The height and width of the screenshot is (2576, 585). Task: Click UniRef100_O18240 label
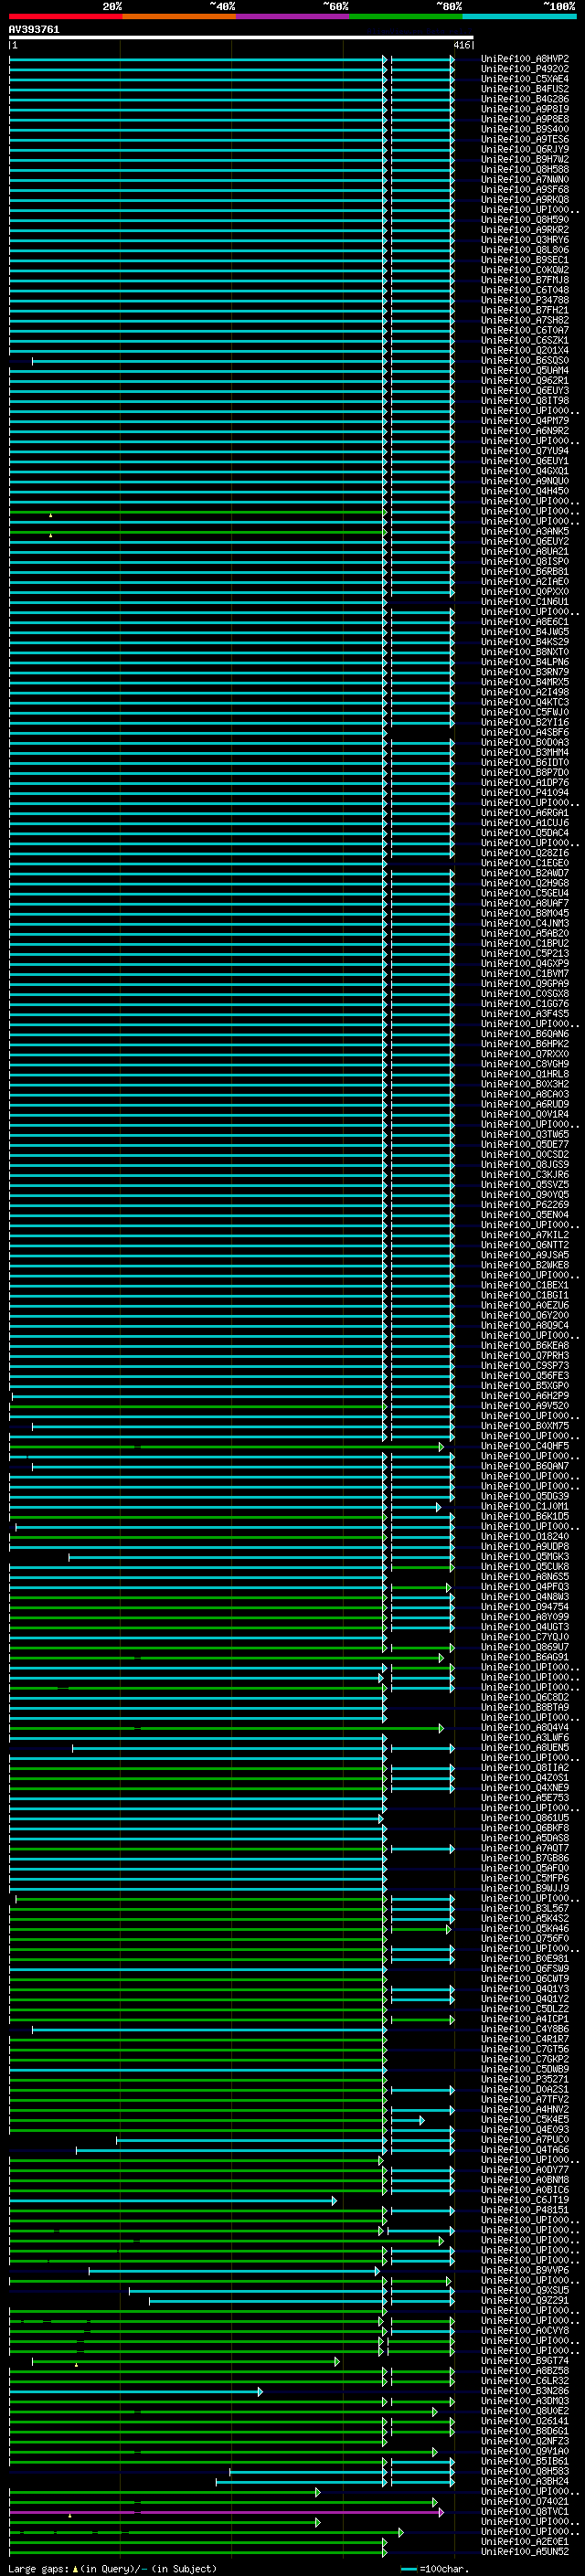click(524, 1536)
